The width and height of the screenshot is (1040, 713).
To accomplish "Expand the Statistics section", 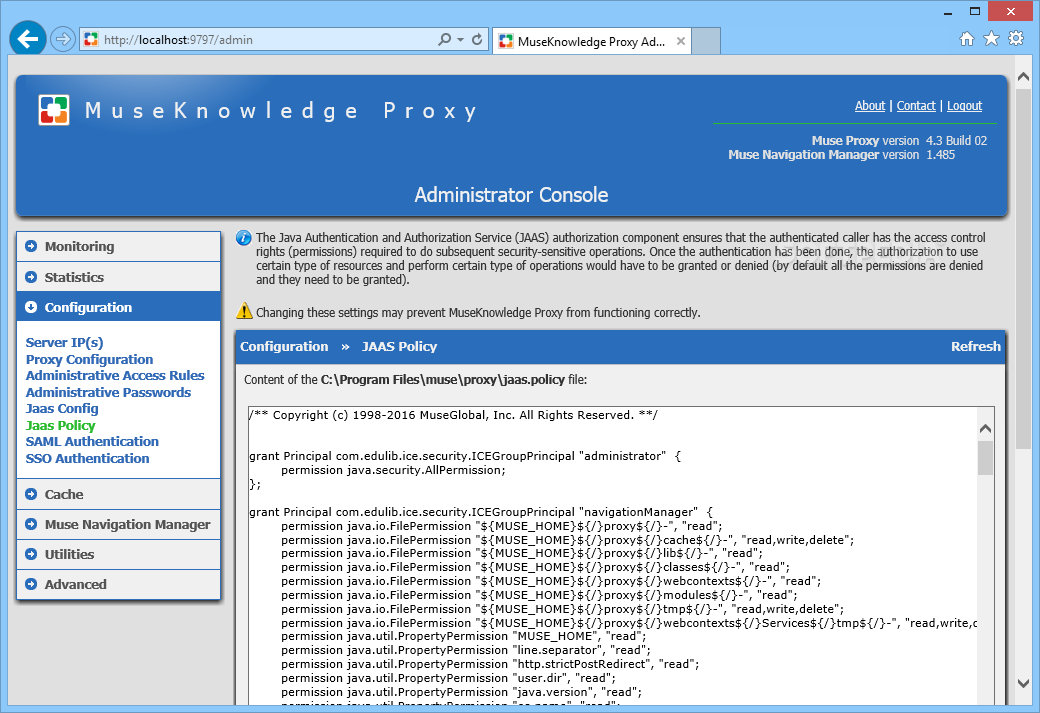I will (x=119, y=277).
